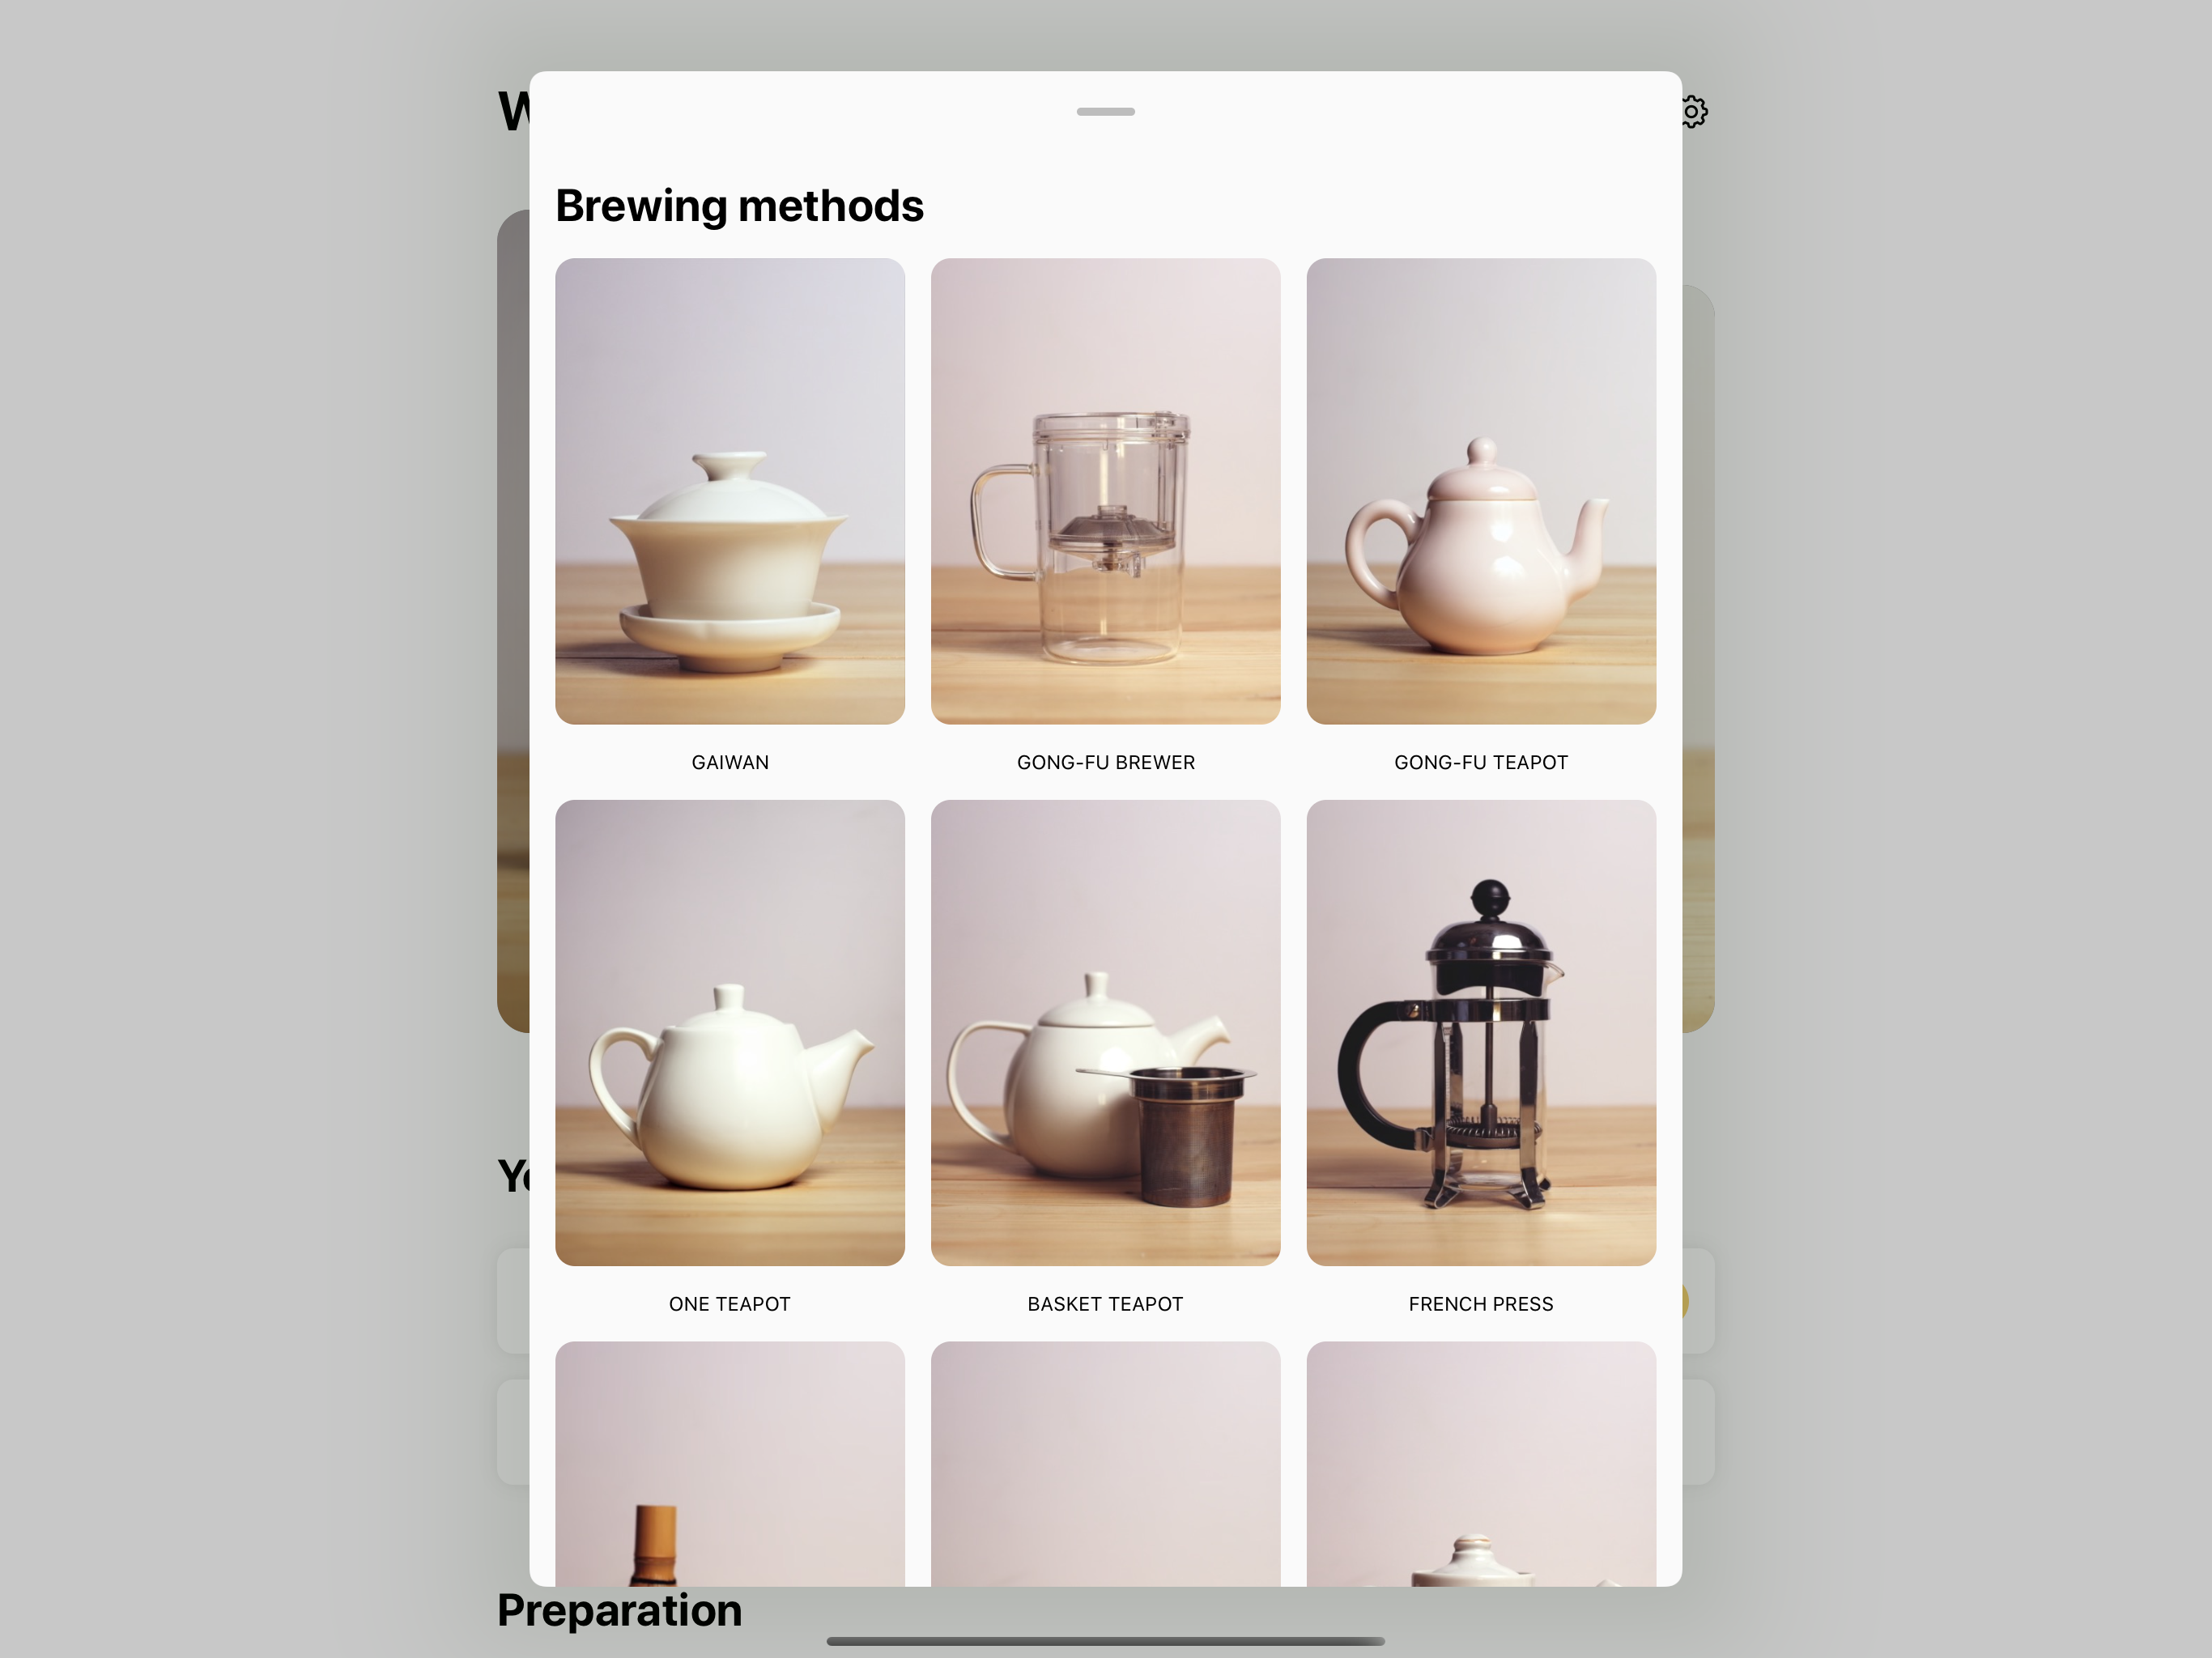The height and width of the screenshot is (1658, 2212).
Task: Pick the French Press image
Action: tap(1481, 1033)
